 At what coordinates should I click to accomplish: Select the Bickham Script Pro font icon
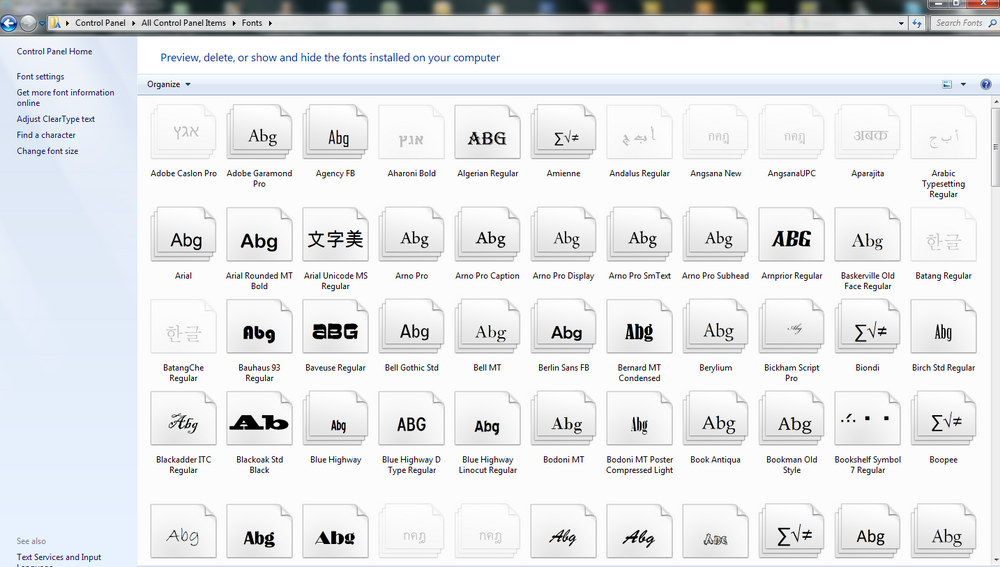791,327
